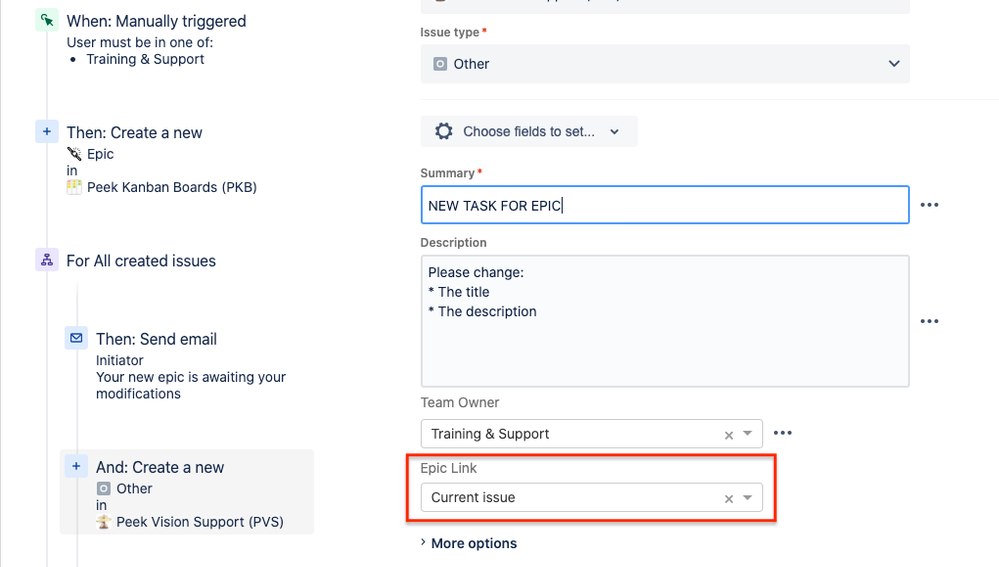
Task: Clear the Epic Link value
Action: click(729, 498)
